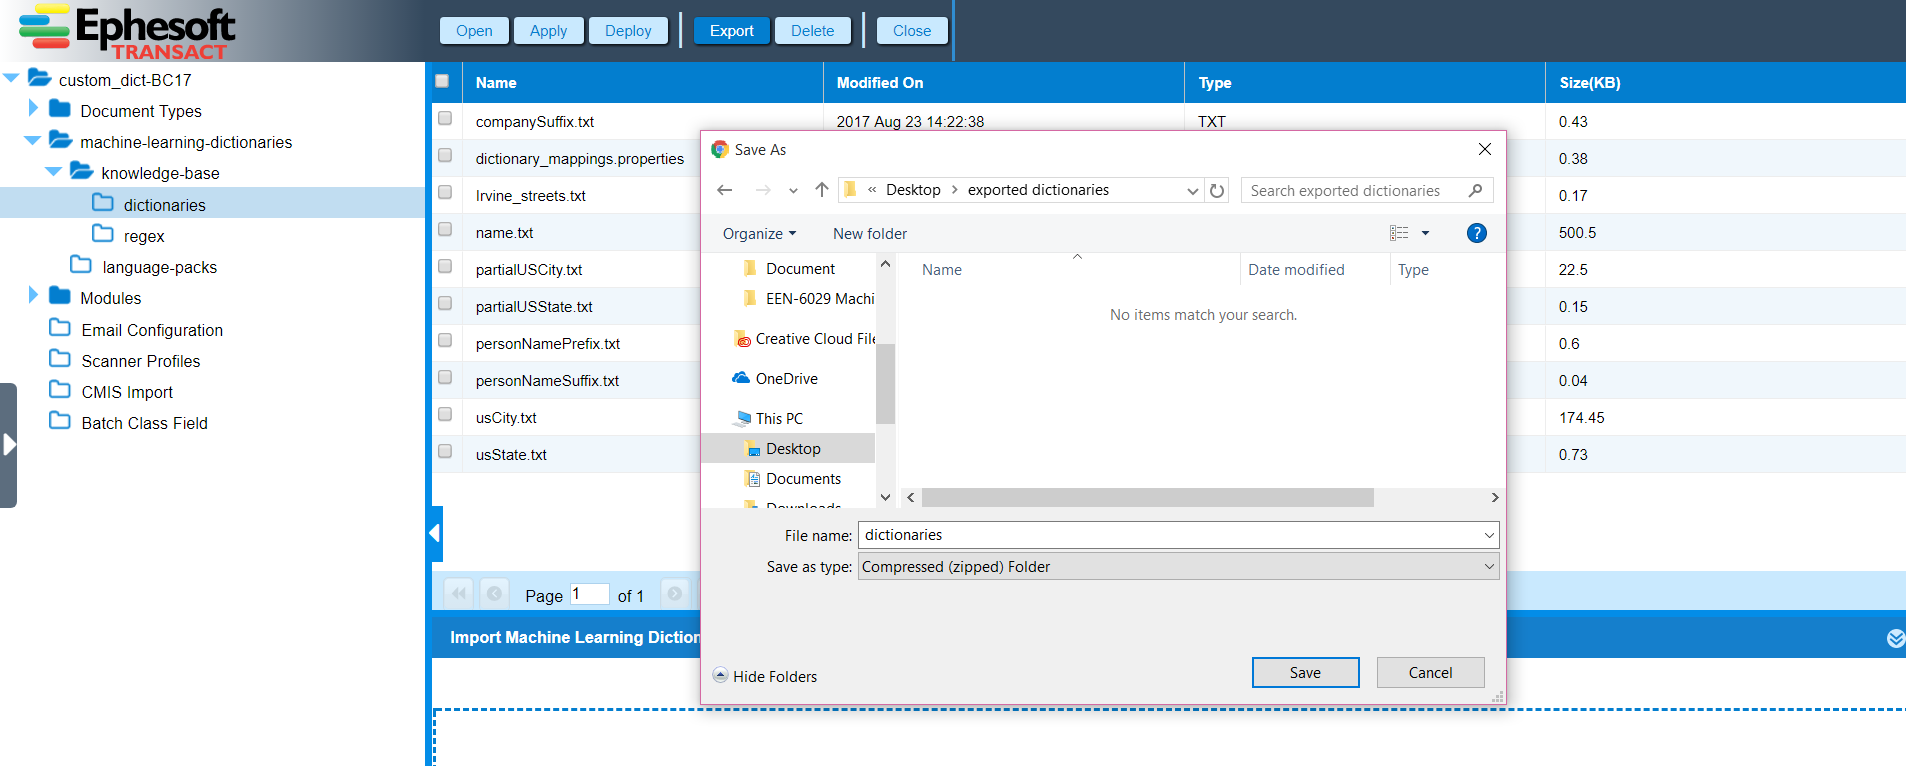Click Desktop in the address breadcrumb
Viewport: 1906px width, 766px height.
pyautogui.click(x=913, y=190)
